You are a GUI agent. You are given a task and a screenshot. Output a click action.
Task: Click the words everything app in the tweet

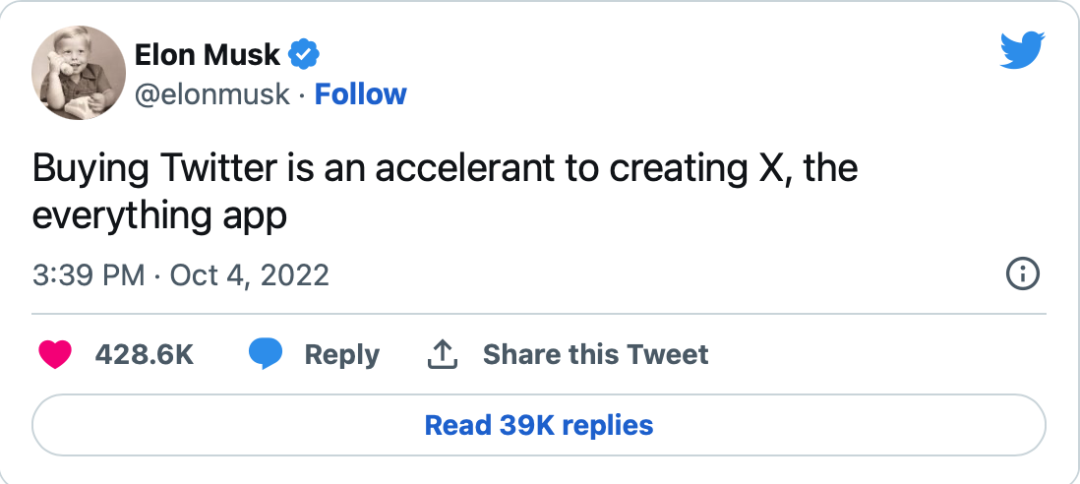pyautogui.click(x=160, y=216)
